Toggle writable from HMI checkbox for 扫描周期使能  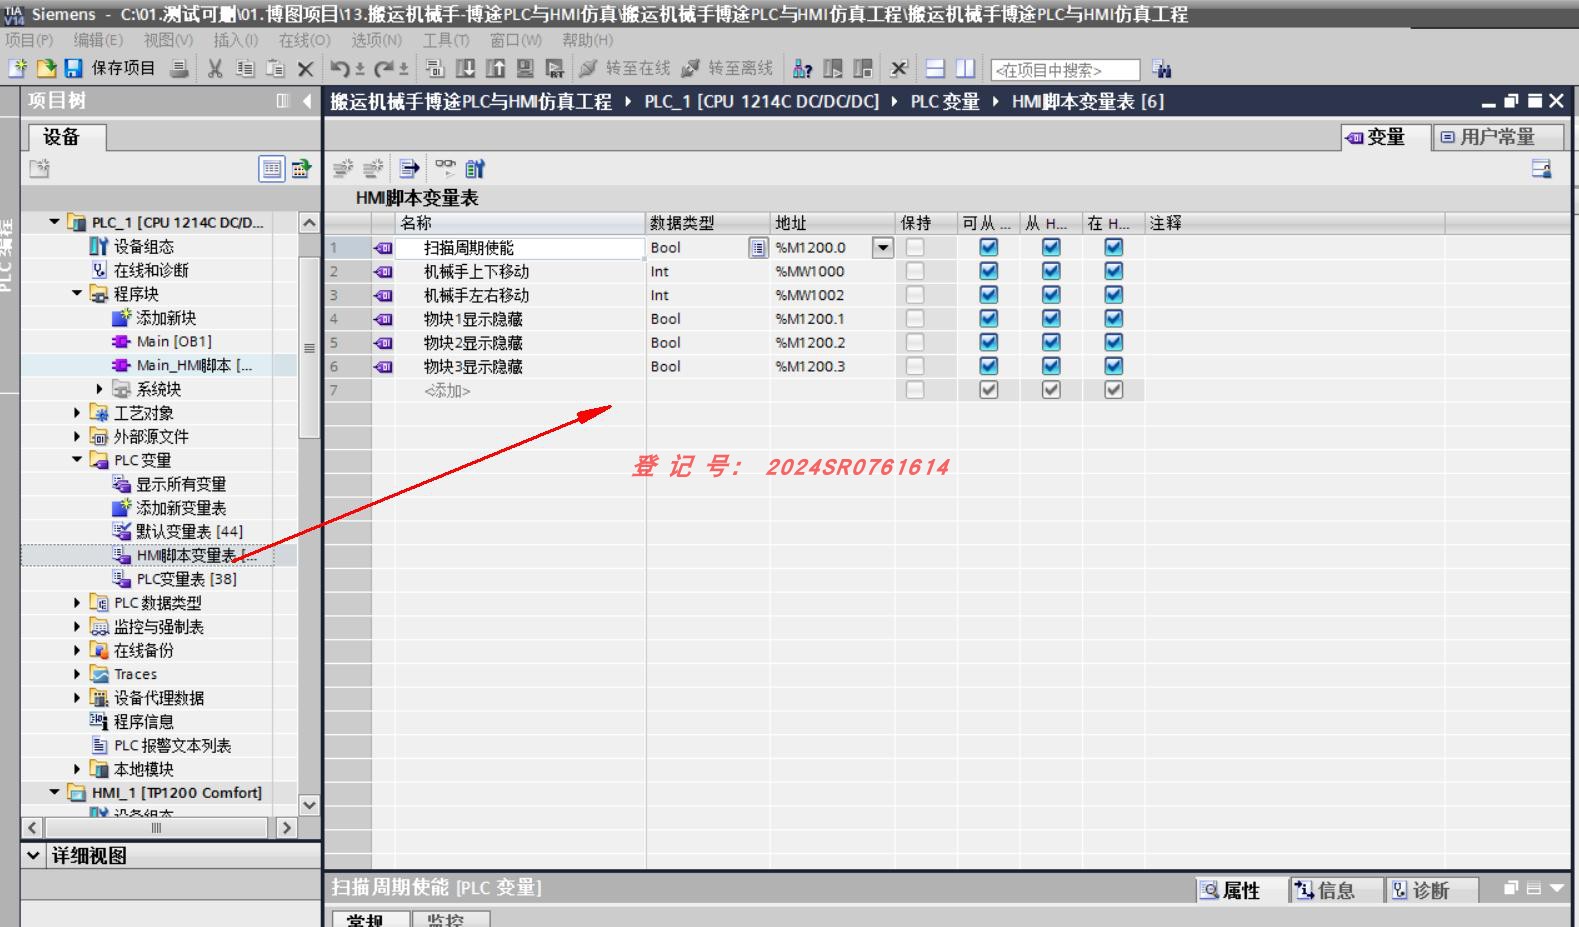pos(1051,247)
